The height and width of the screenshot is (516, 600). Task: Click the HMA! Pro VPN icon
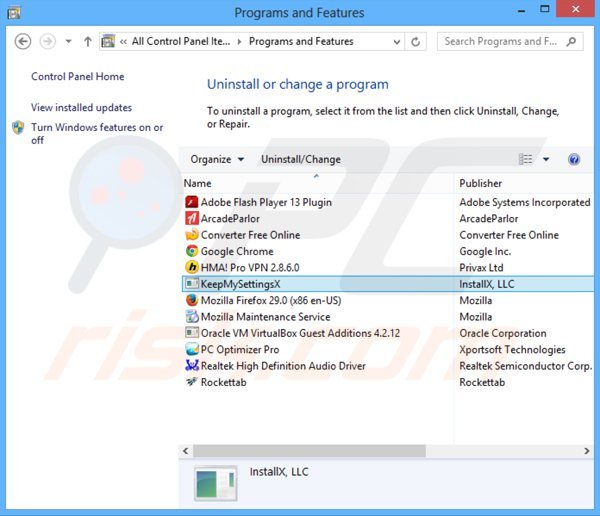pos(192,267)
